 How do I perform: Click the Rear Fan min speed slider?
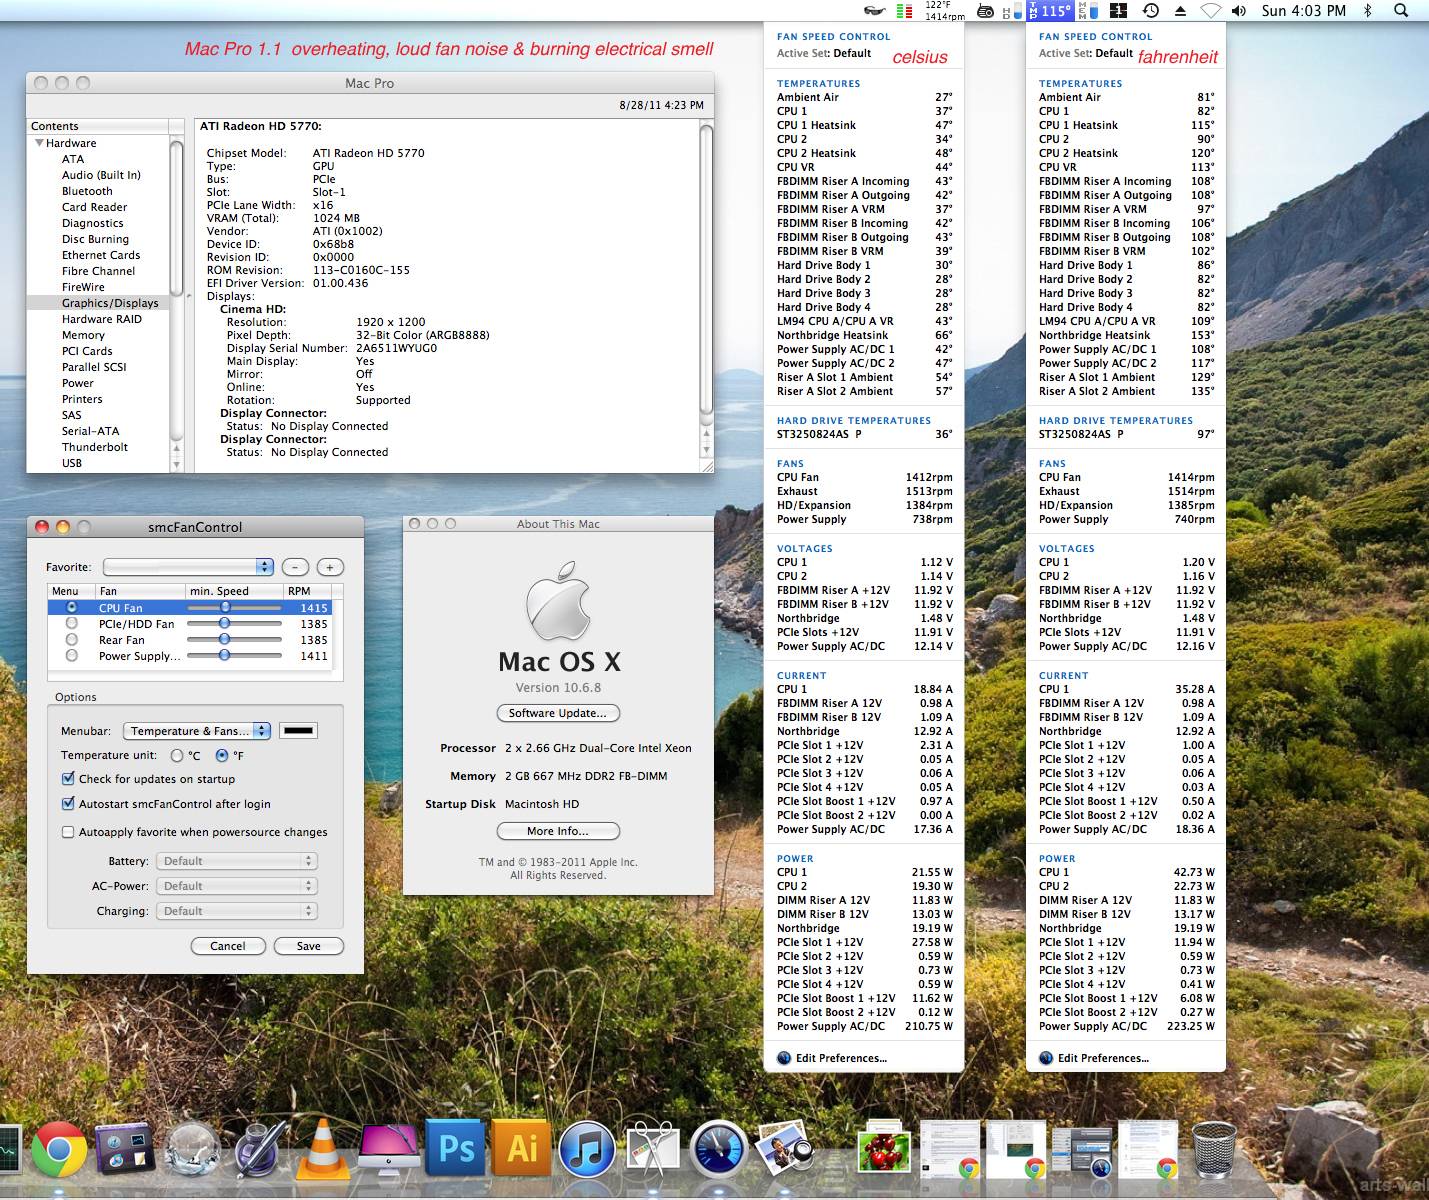pos(234,640)
